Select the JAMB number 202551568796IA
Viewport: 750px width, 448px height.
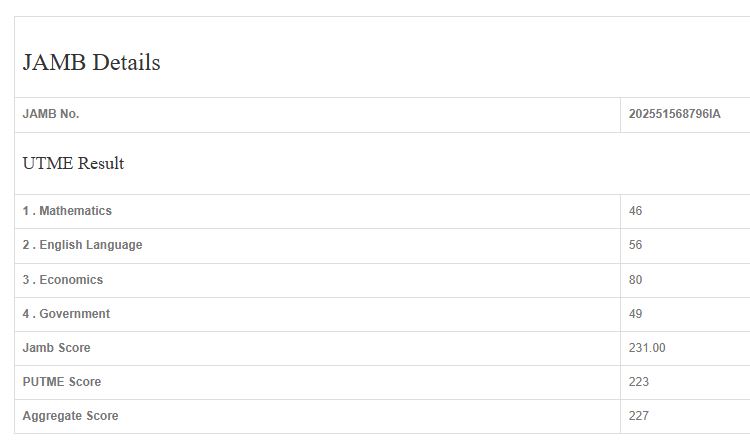coord(674,114)
